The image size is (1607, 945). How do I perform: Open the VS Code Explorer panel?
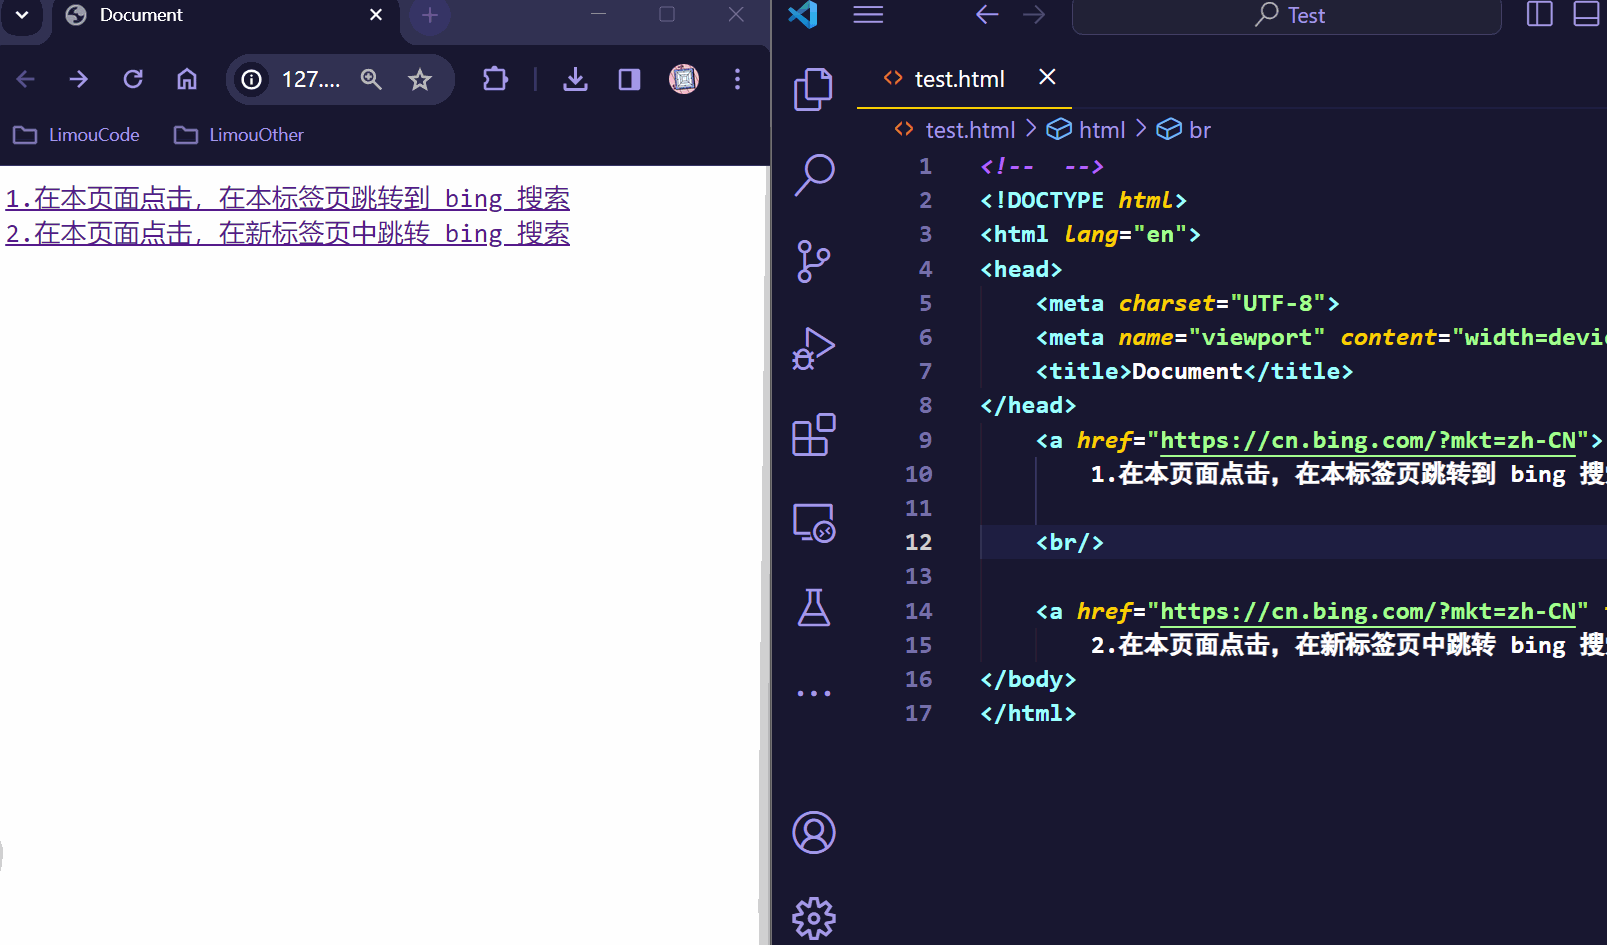coord(813,90)
